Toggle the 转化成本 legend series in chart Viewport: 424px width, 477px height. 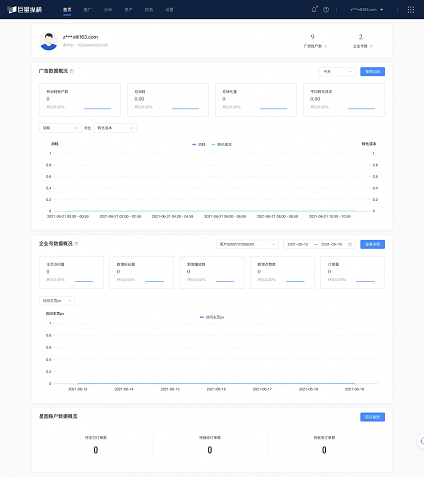coord(221,144)
